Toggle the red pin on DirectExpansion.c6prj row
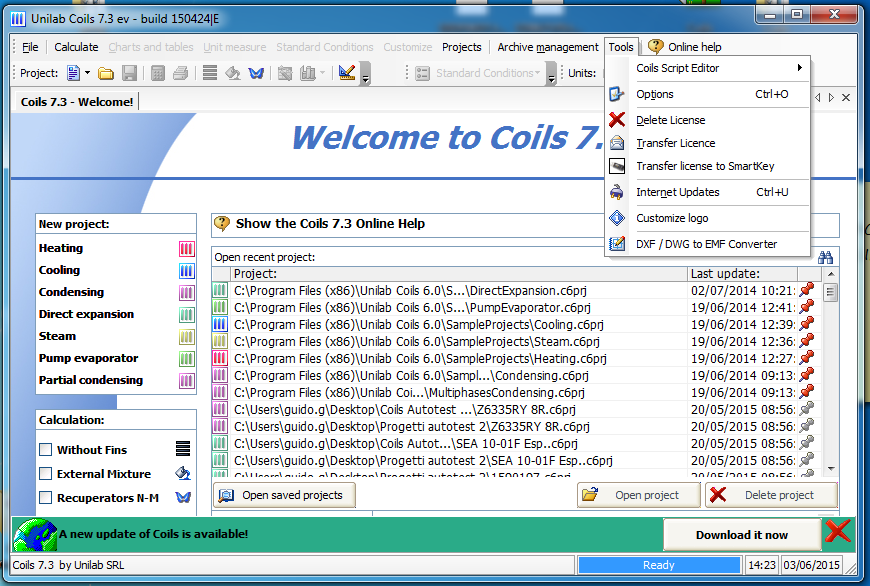 807,290
